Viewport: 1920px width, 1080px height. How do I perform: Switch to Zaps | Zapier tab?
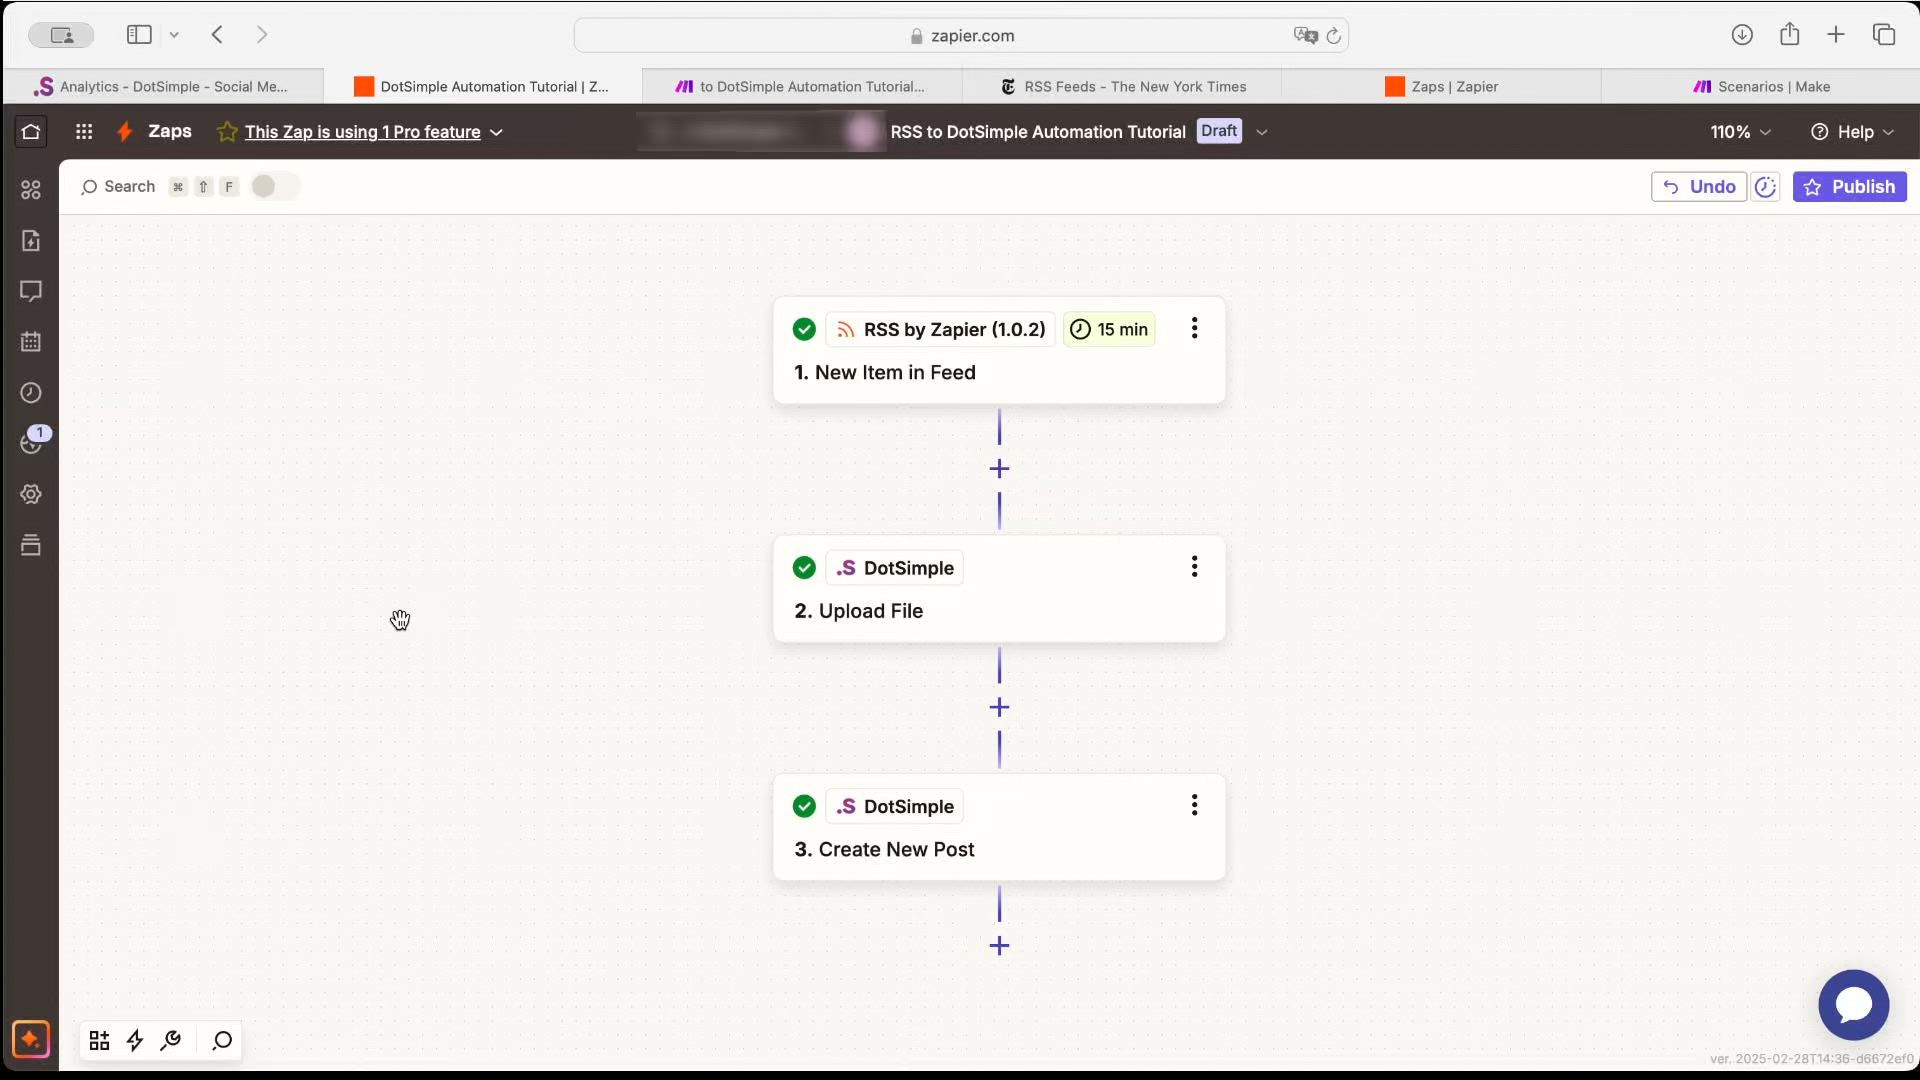coord(1441,87)
